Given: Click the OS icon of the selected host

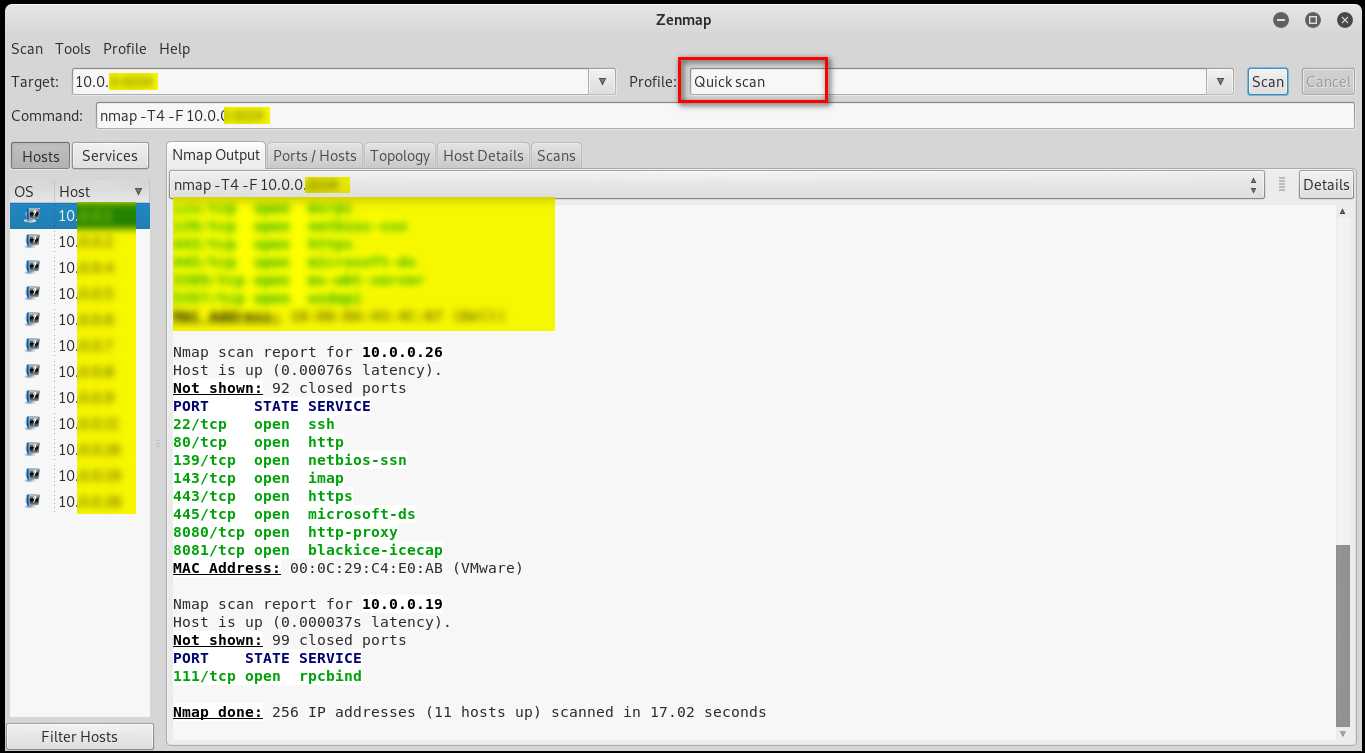Looking at the screenshot, I should coord(32,215).
